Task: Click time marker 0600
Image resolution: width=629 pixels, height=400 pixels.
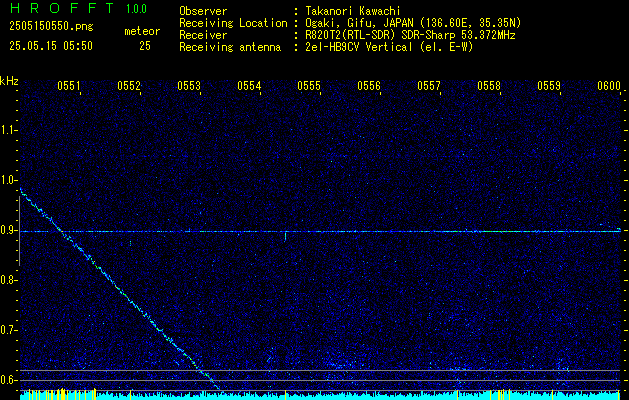Action: (x=609, y=85)
